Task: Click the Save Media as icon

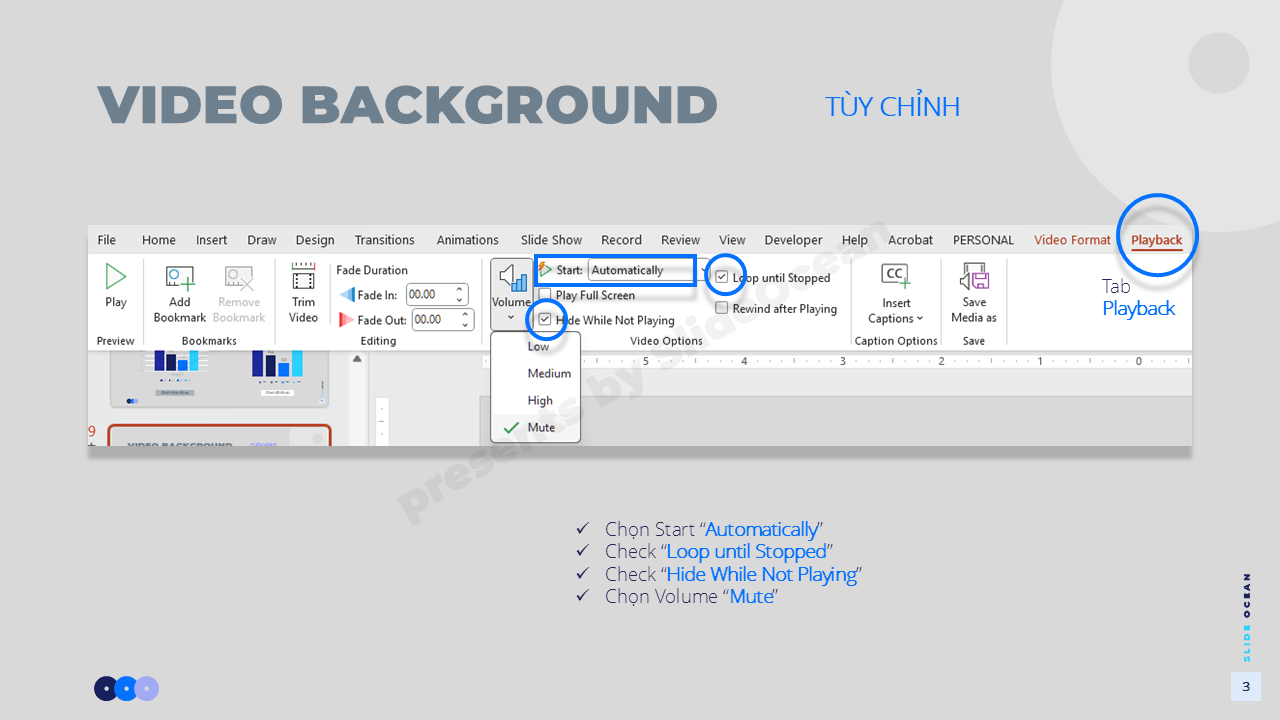Action: pyautogui.click(x=974, y=277)
